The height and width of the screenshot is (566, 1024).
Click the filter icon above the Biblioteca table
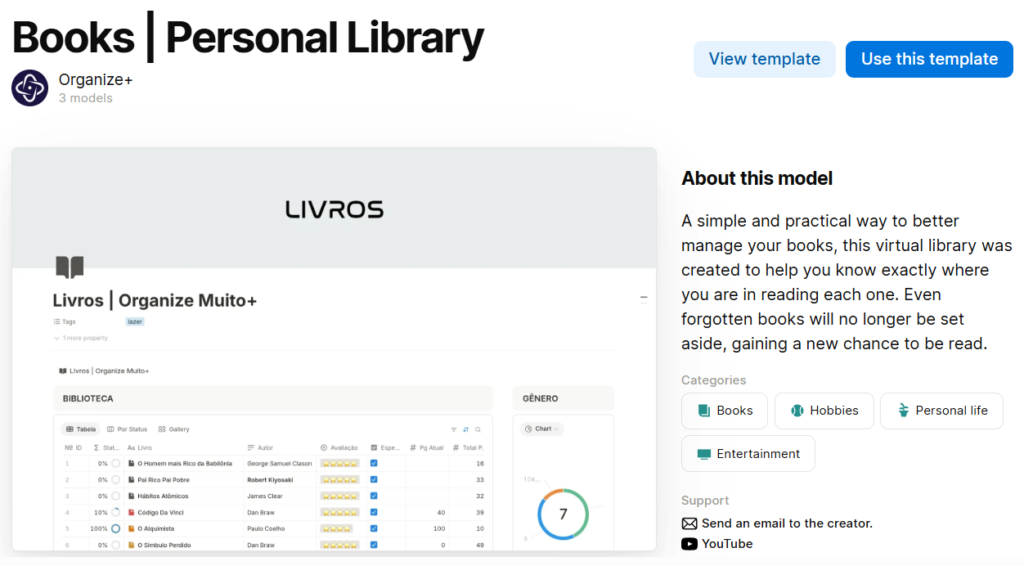point(453,430)
